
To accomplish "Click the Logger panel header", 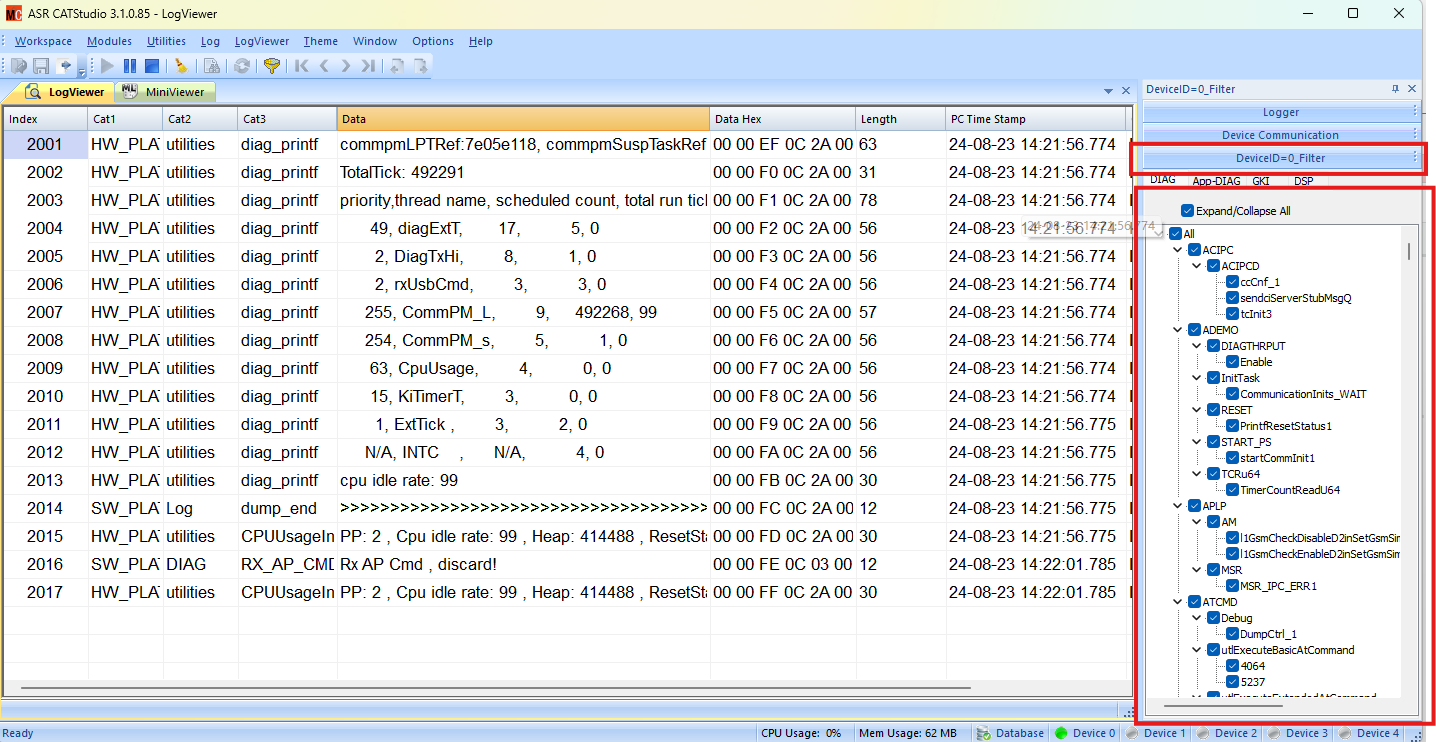I will click(x=1279, y=113).
